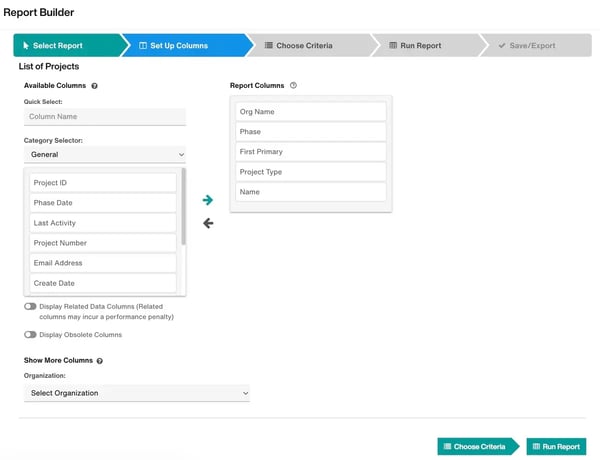Go to the Select Report step
The width and height of the screenshot is (600, 460).
(x=65, y=46)
